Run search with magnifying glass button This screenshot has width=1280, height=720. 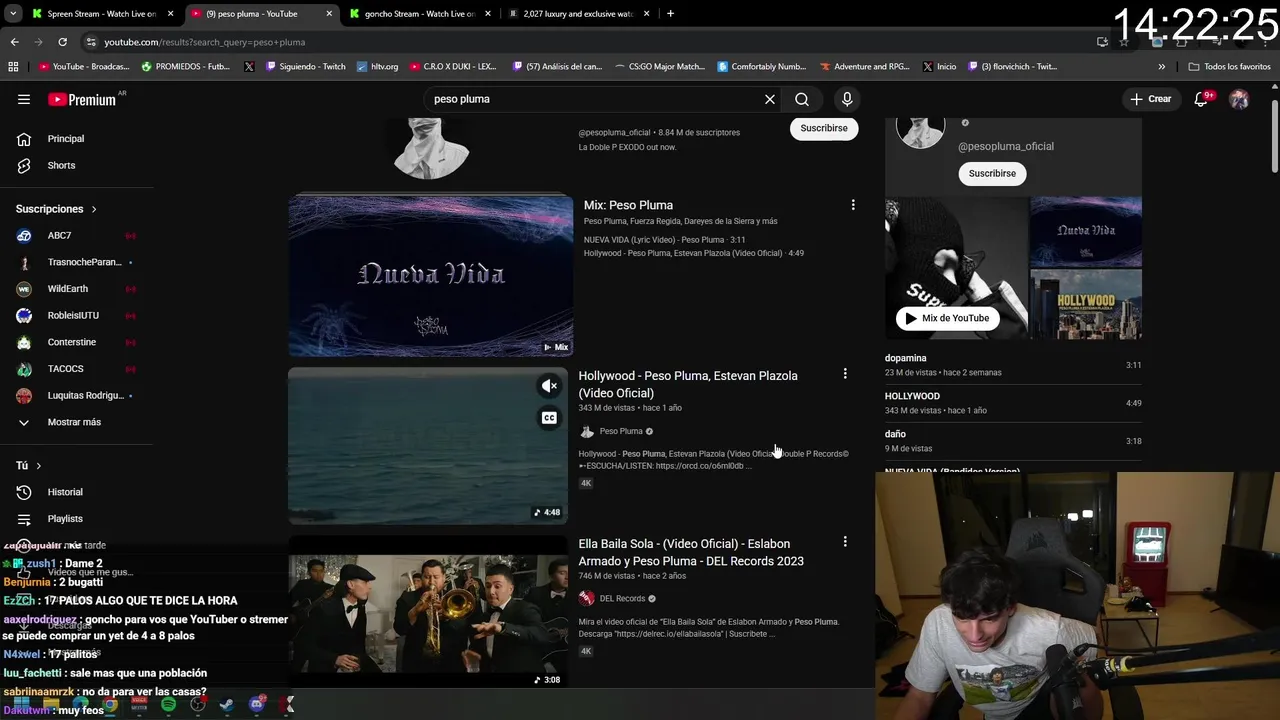pyautogui.click(x=802, y=99)
